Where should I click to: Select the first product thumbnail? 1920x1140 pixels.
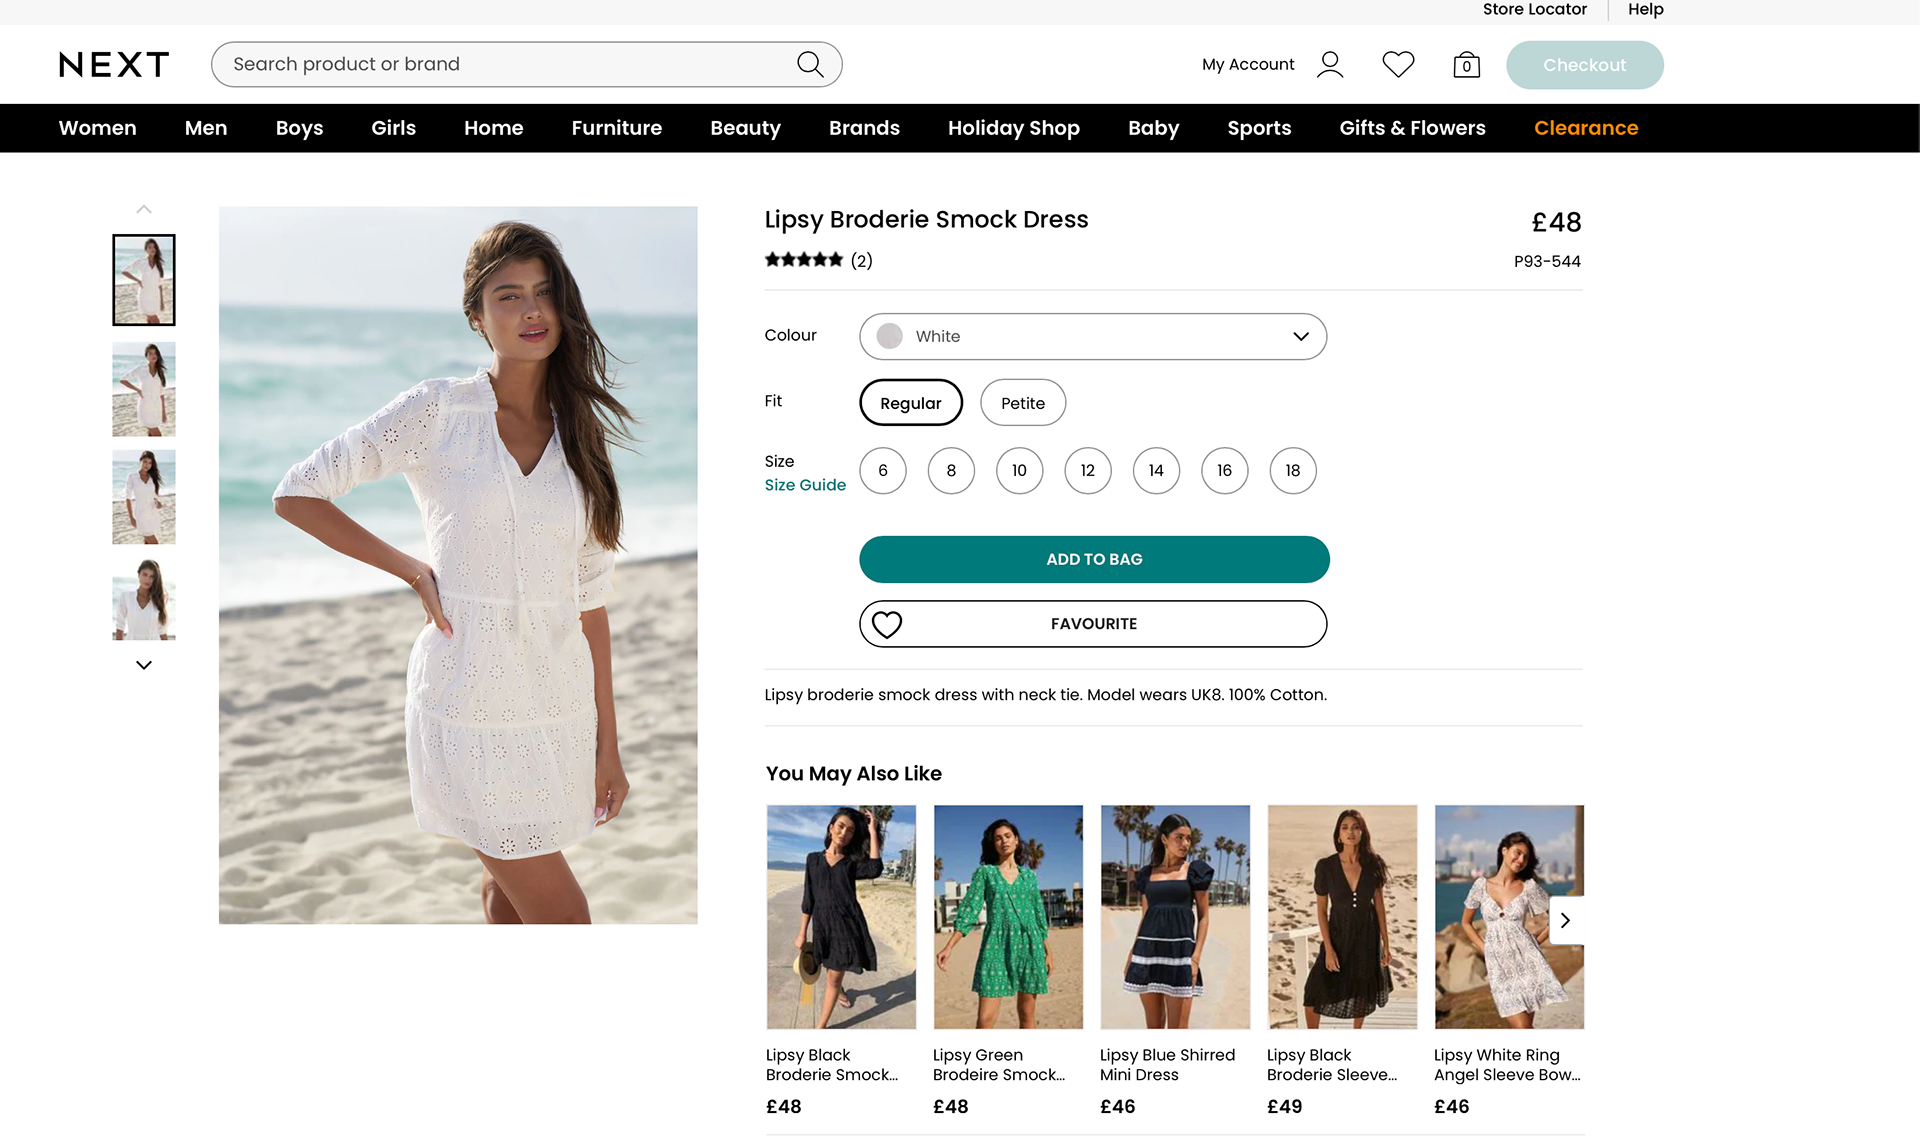(144, 280)
